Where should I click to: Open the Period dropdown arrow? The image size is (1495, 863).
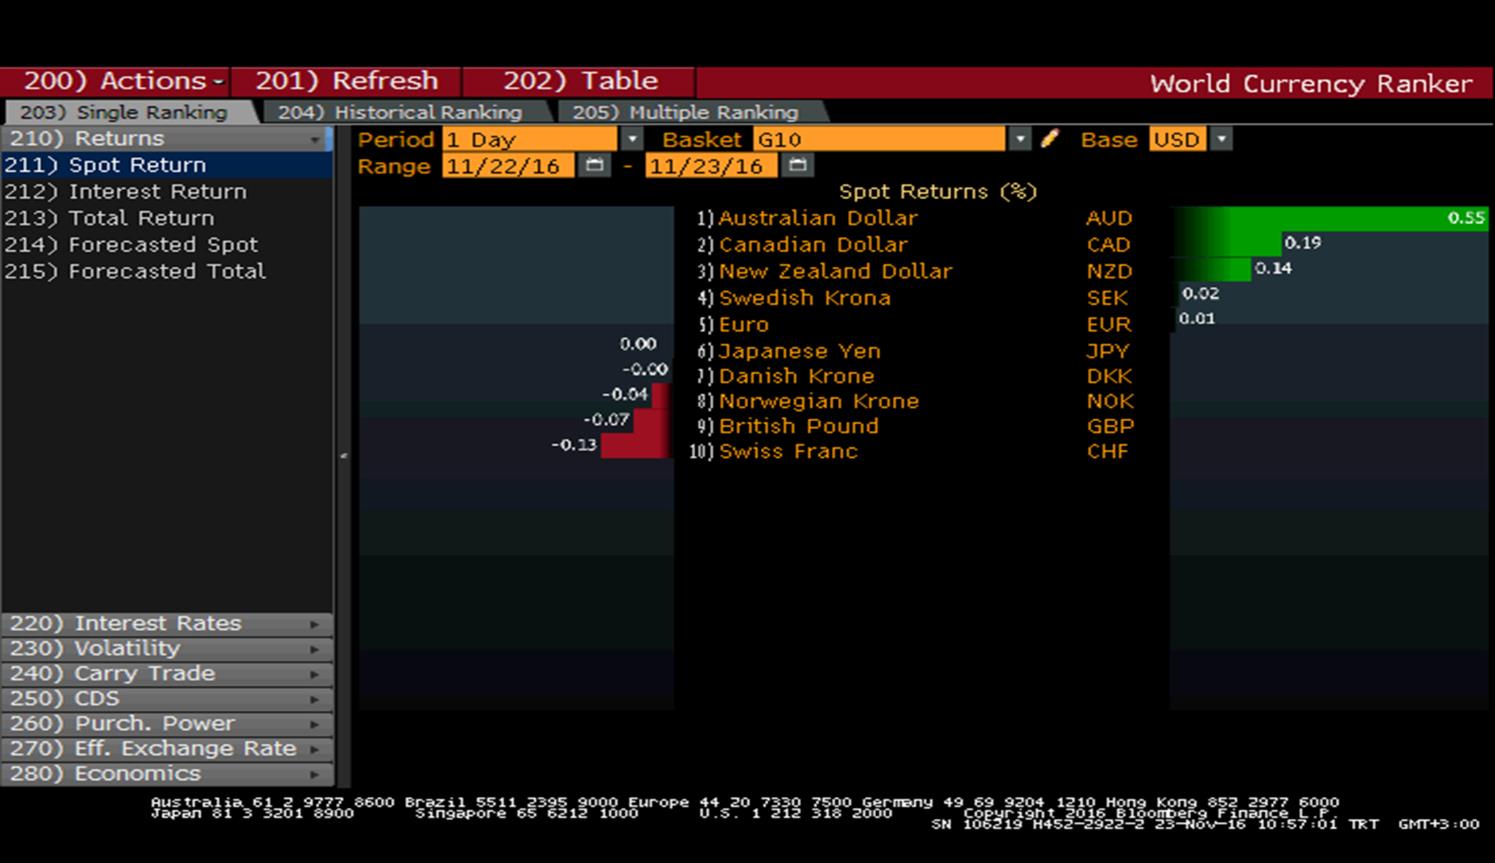click(x=631, y=139)
